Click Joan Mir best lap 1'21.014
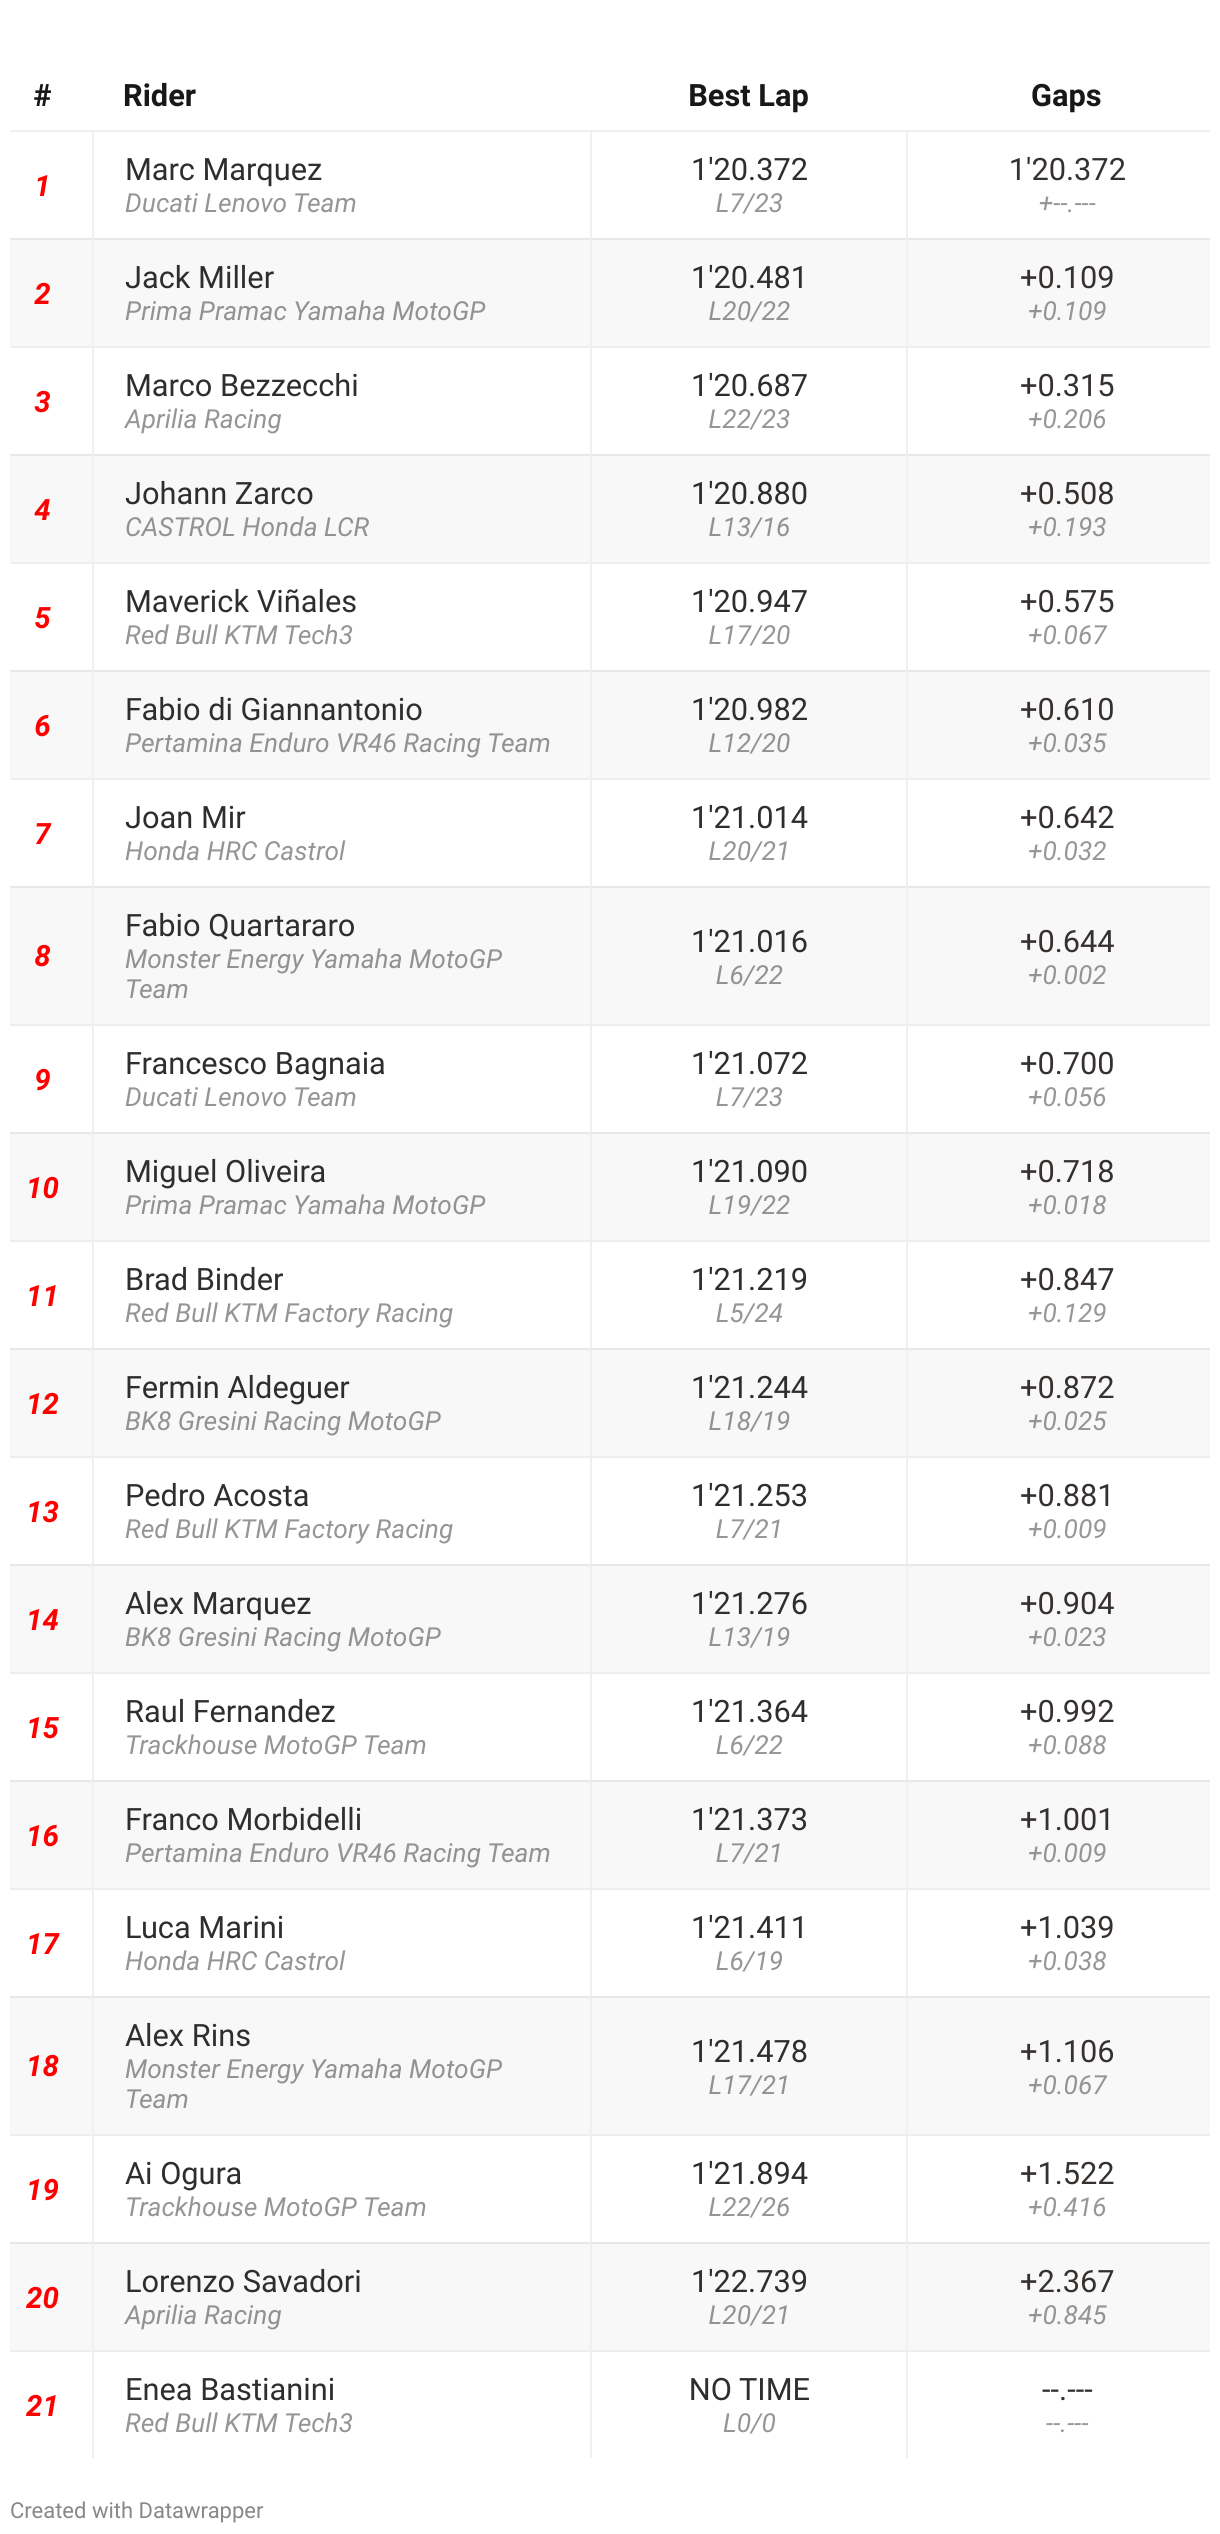Viewport: 1220px width, 2534px height. 749,818
